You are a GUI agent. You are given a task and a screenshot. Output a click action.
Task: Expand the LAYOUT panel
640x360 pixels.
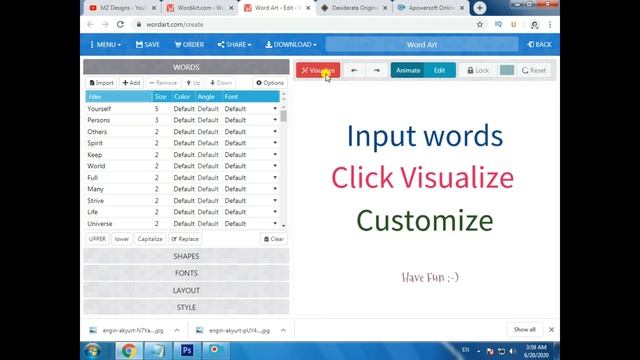pyautogui.click(x=186, y=291)
